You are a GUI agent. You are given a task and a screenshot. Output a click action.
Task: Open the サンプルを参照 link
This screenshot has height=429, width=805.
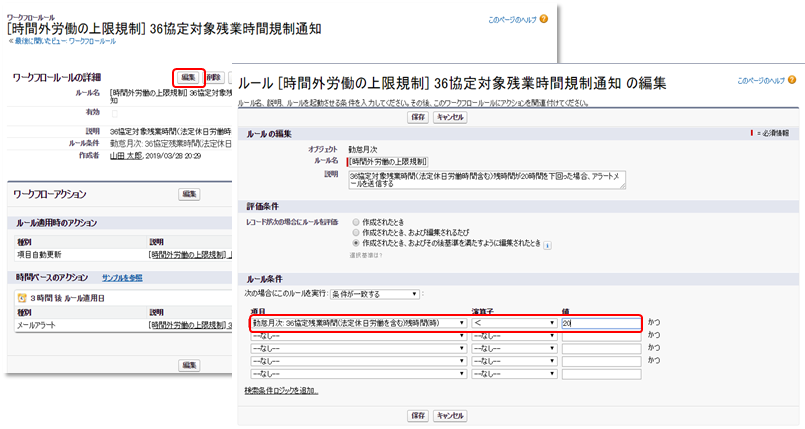point(121,276)
